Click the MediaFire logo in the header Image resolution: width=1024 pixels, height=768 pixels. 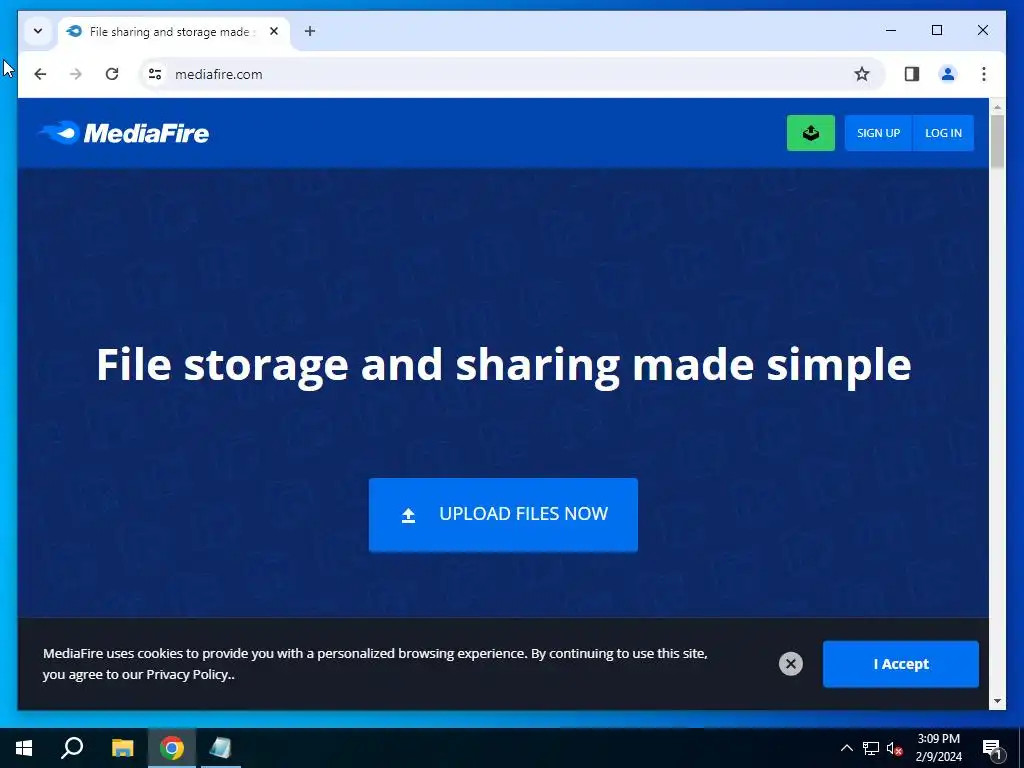(124, 133)
